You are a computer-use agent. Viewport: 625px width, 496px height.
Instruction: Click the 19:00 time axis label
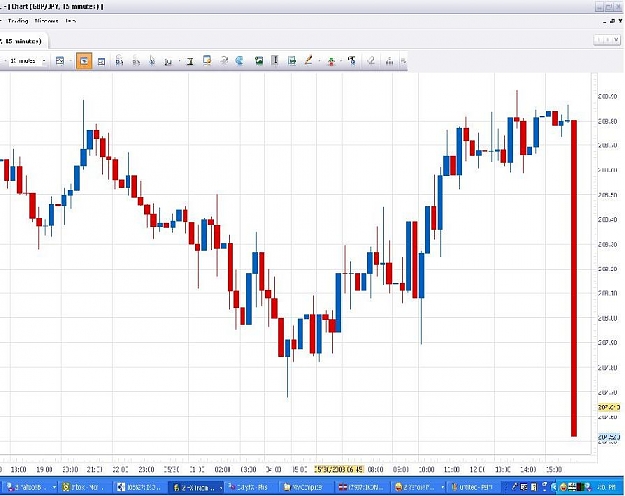click(44, 470)
